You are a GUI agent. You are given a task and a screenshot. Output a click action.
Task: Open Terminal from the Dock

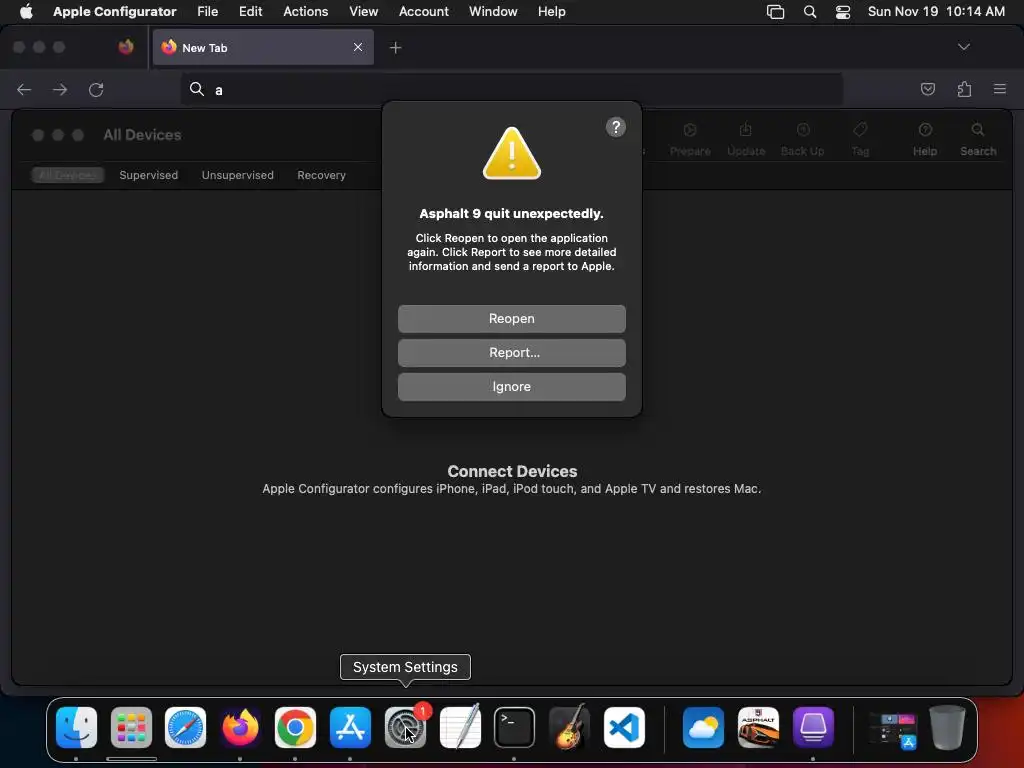(514, 727)
